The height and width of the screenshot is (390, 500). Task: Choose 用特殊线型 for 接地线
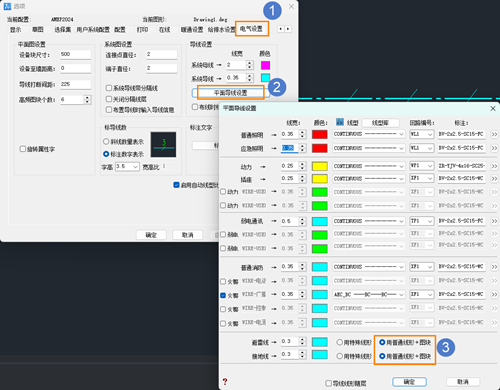click(x=340, y=356)
